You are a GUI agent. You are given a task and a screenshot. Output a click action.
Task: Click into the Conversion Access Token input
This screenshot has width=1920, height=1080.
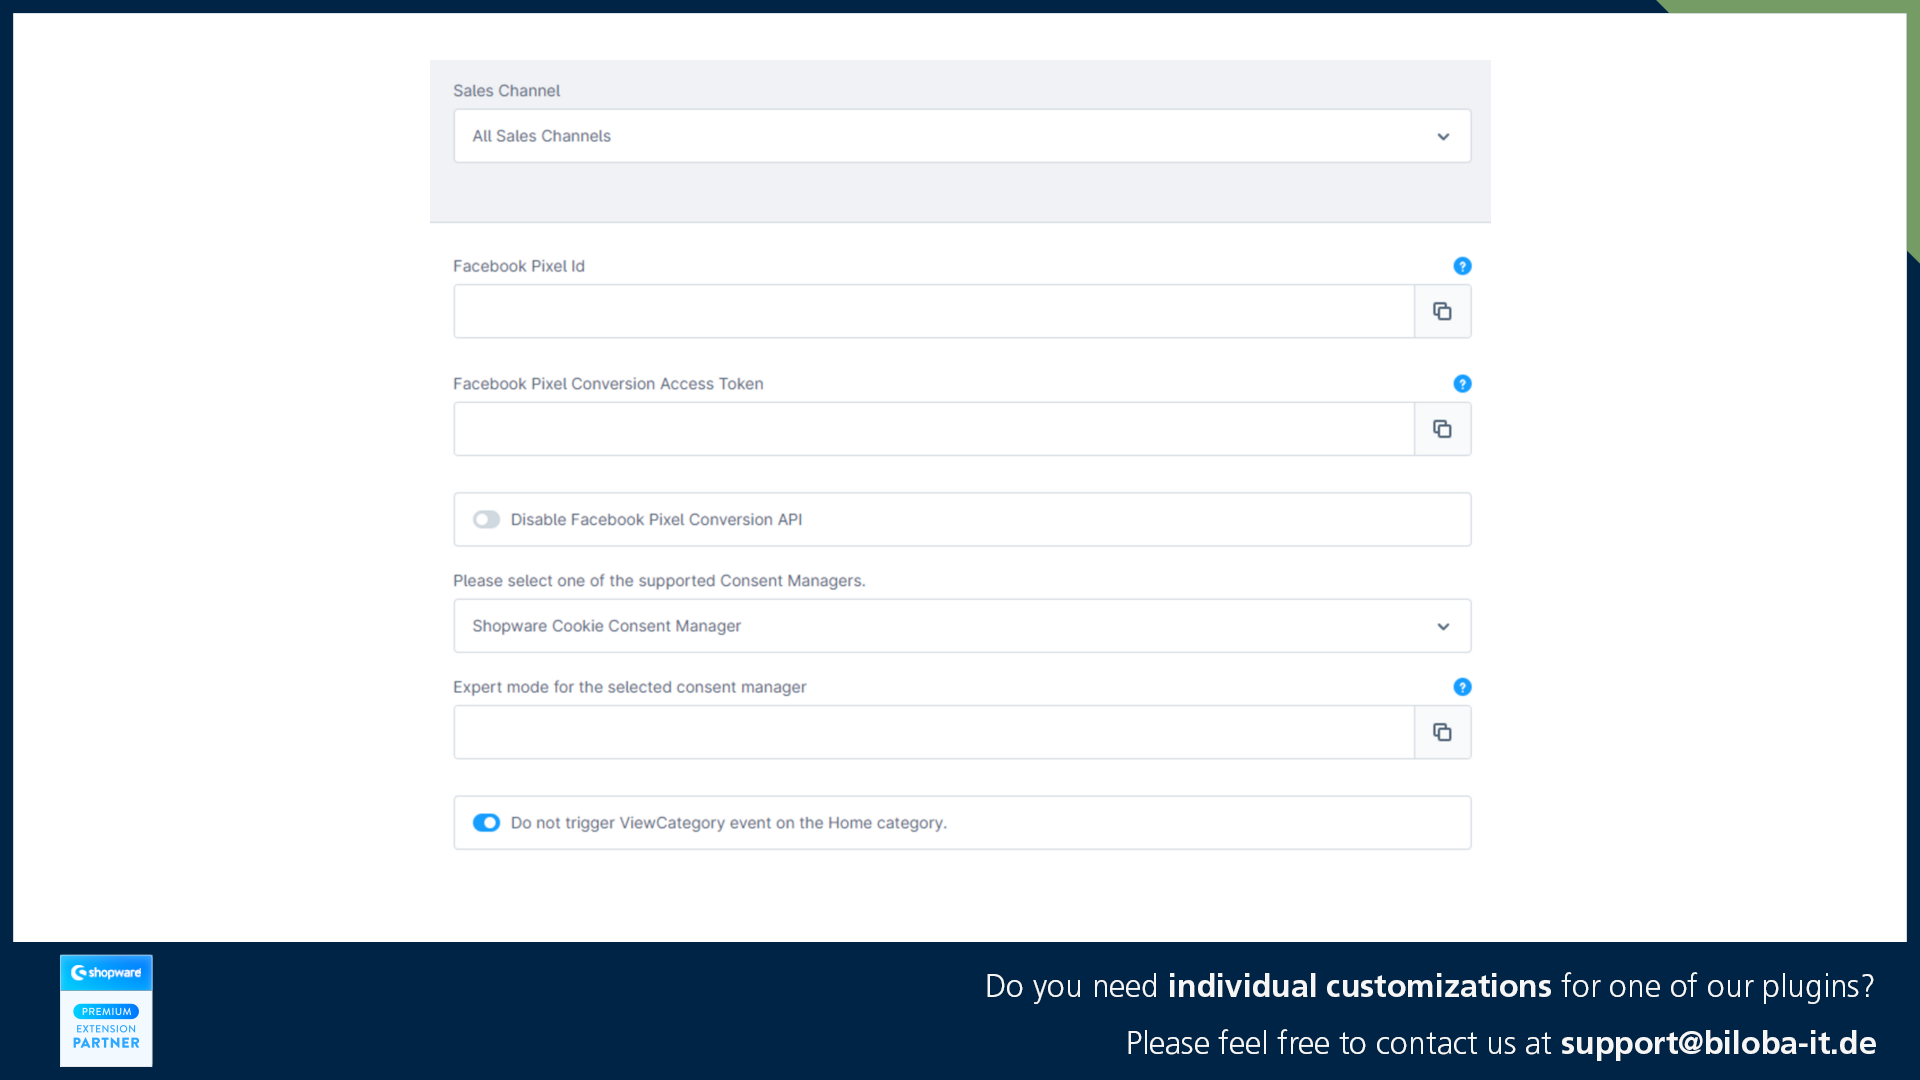coord(933,429)
